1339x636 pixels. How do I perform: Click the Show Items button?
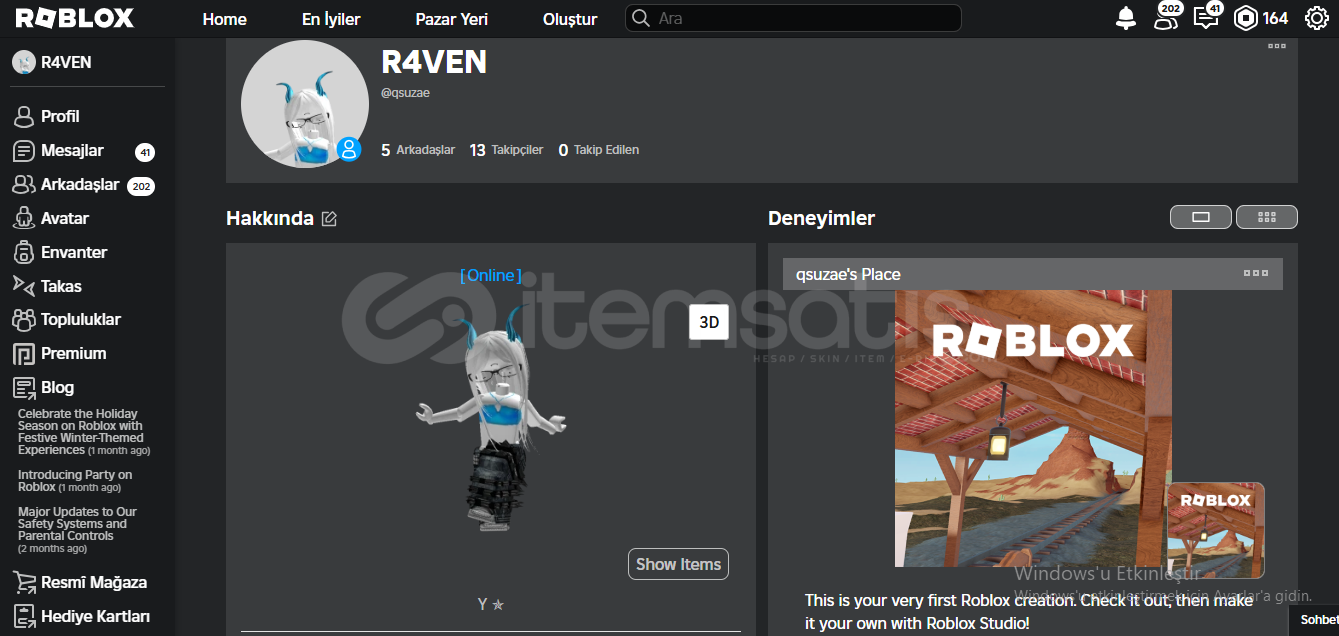pos(678,564)
